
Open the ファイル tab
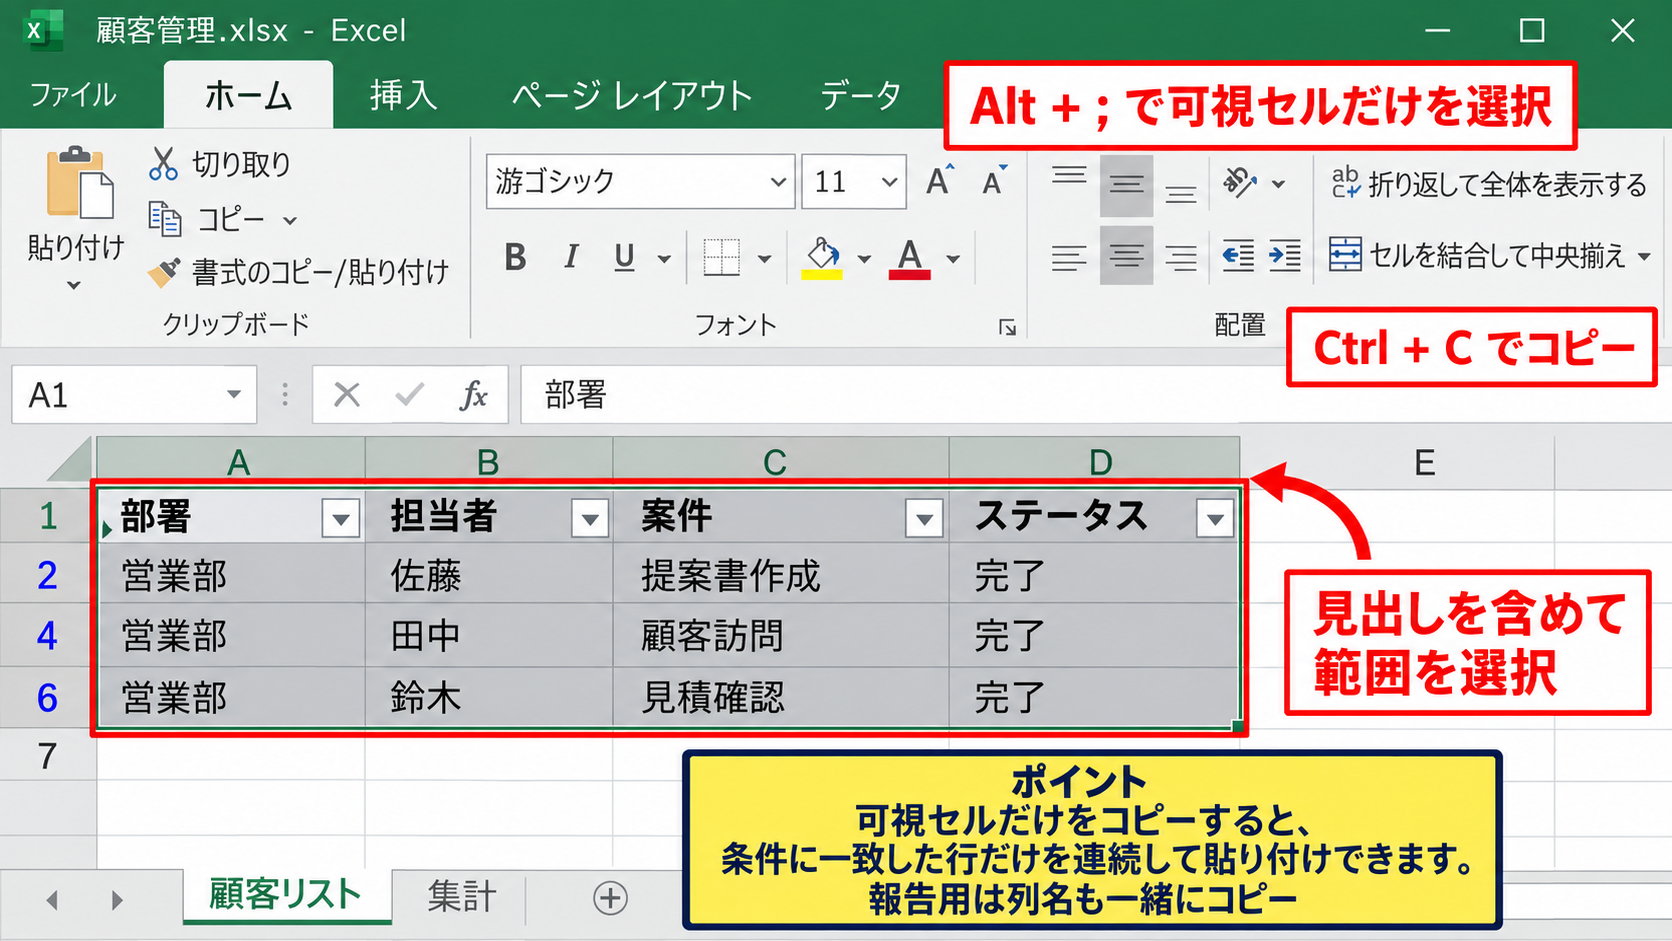tap(72, 95)
